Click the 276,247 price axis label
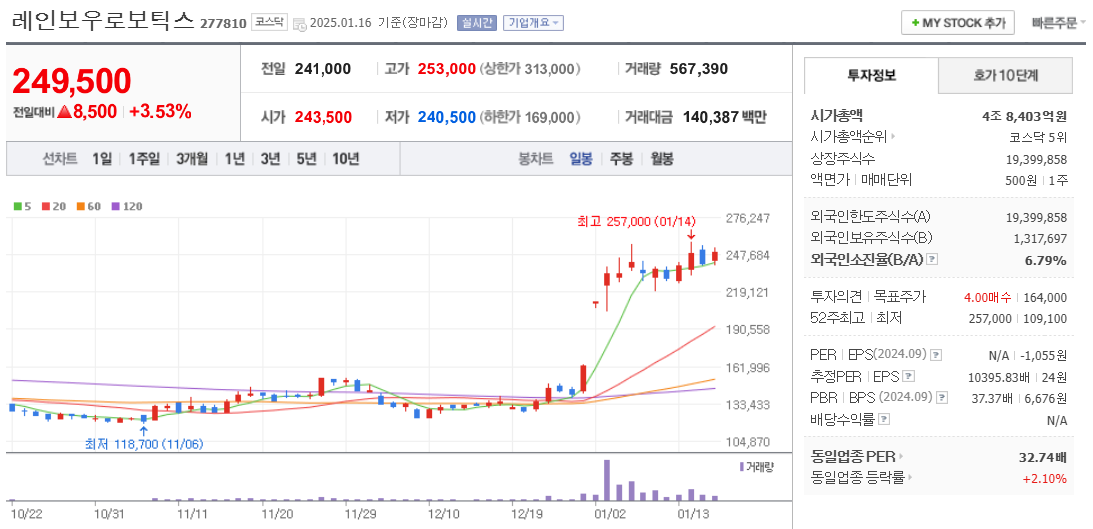Image resolution: width=1093 pixels, height=529 pixels. click(748, 218)
